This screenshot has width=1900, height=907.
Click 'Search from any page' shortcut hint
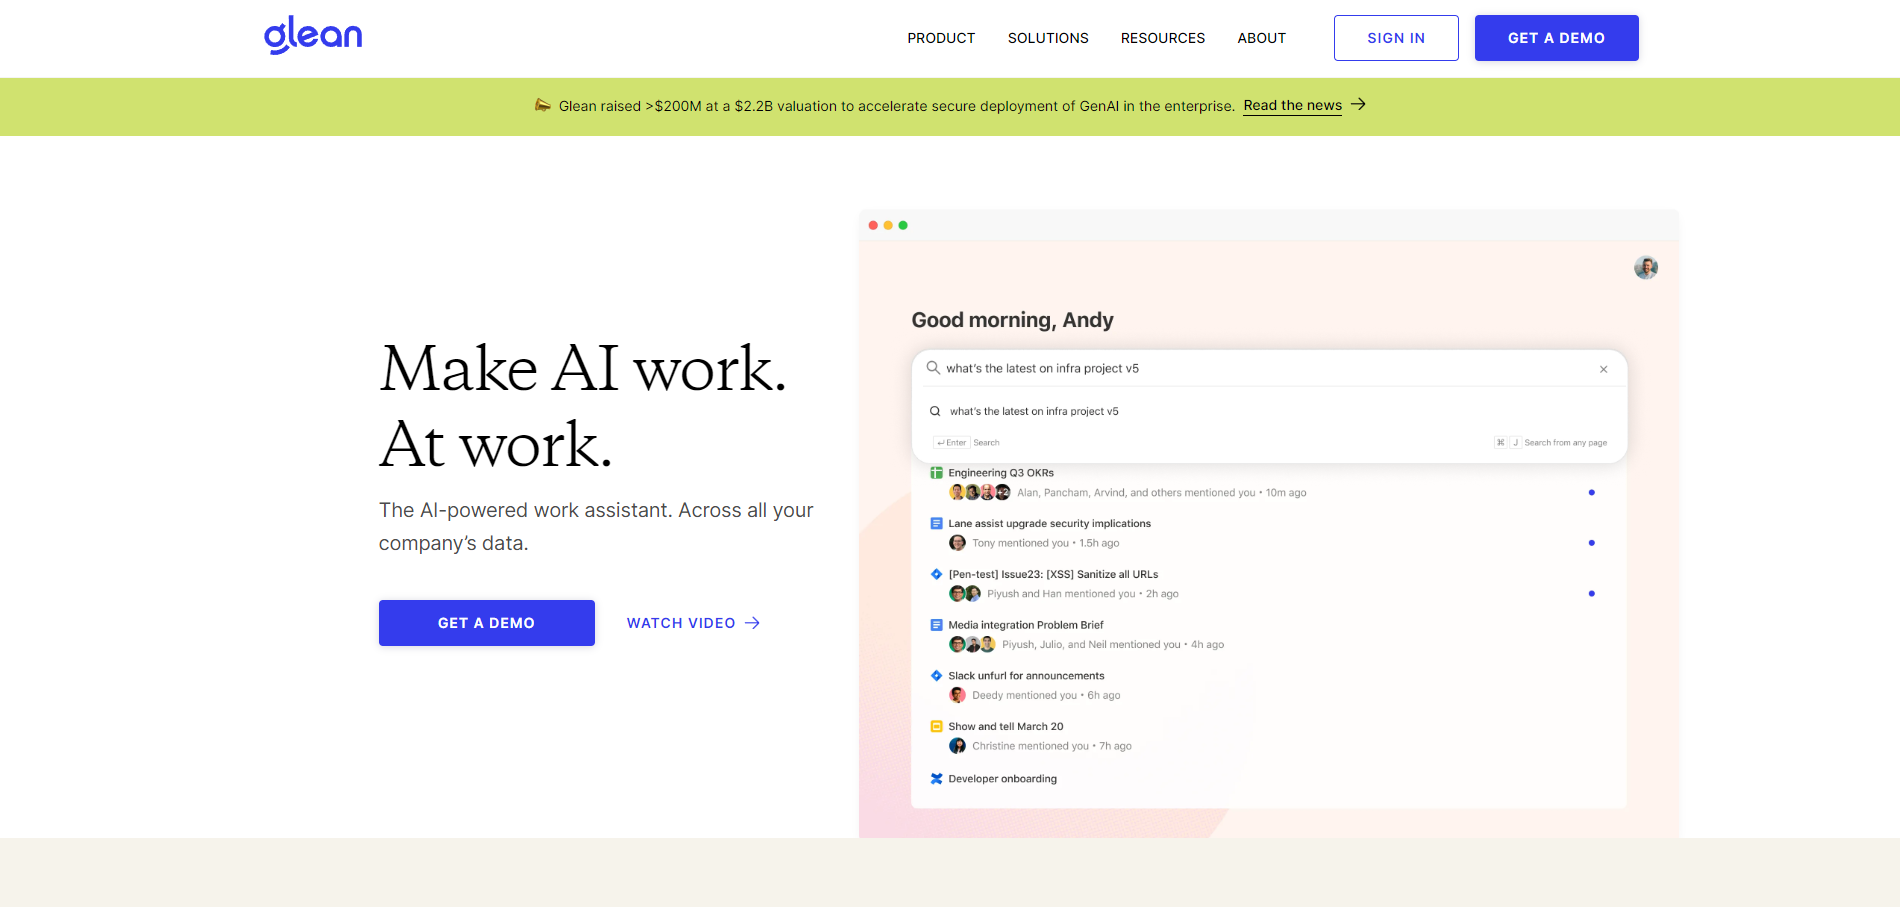tap(1551, 442)
